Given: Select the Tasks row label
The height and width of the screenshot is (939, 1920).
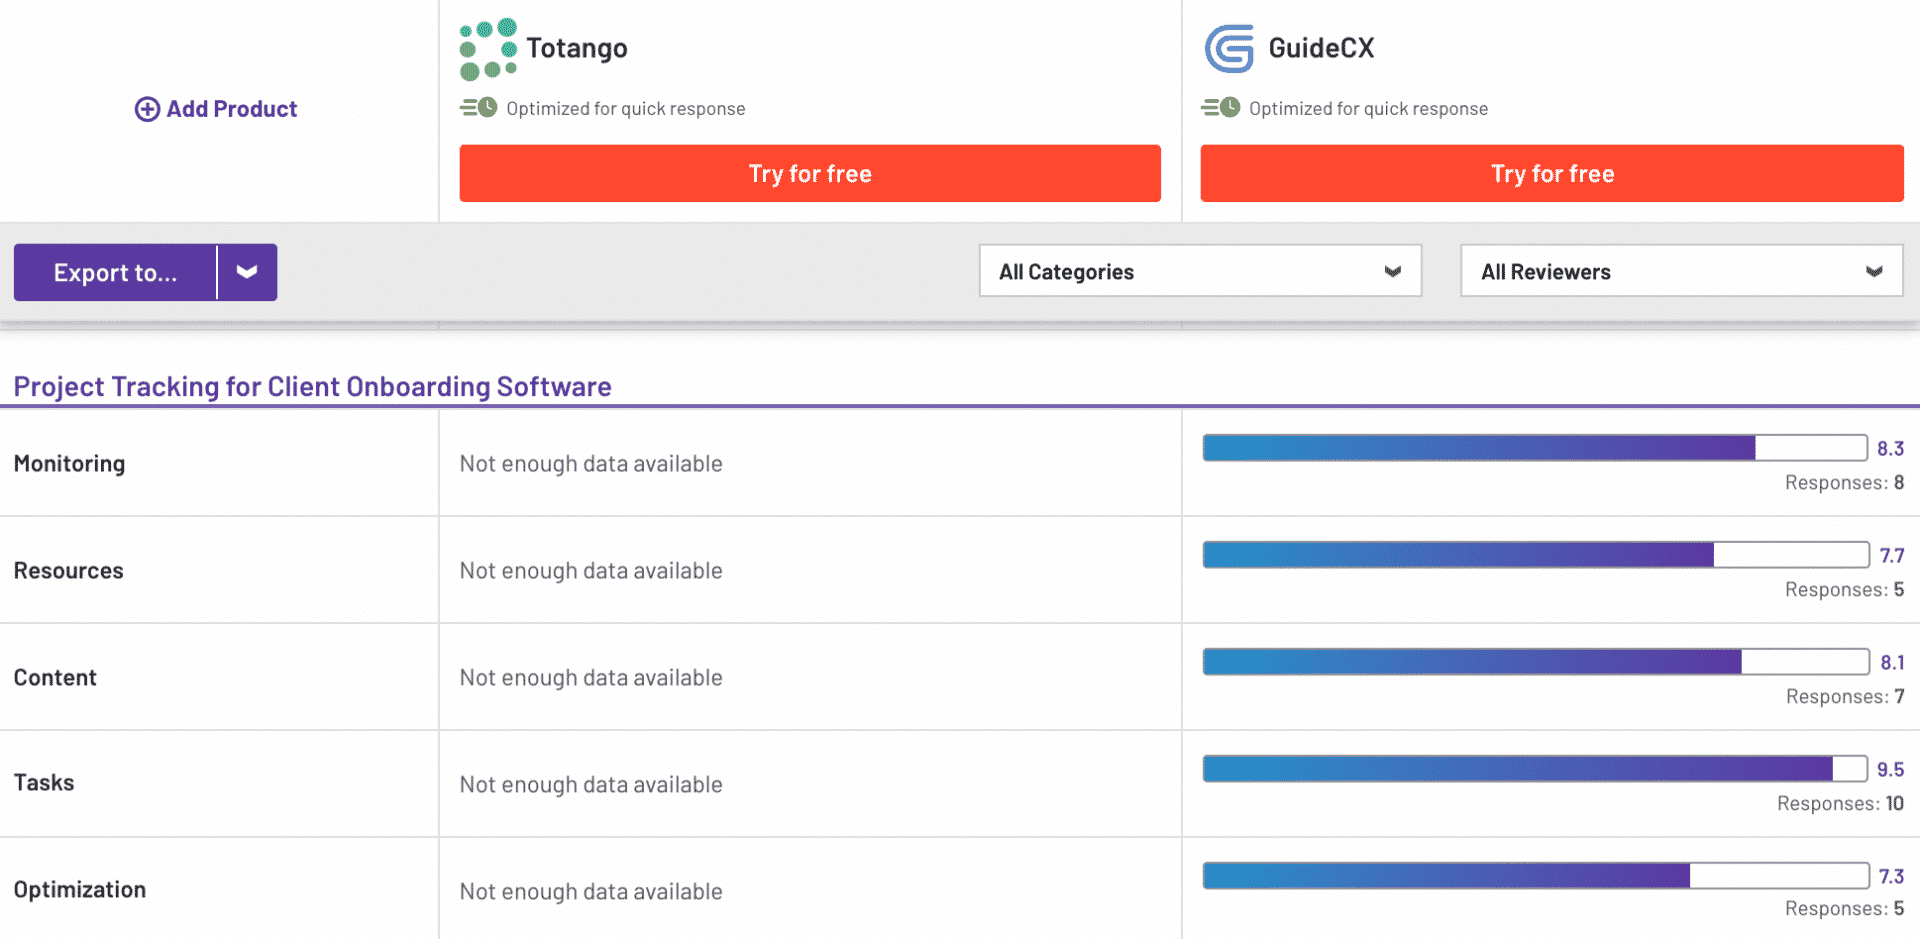Looking at the screenshot, I should [44, 782].
